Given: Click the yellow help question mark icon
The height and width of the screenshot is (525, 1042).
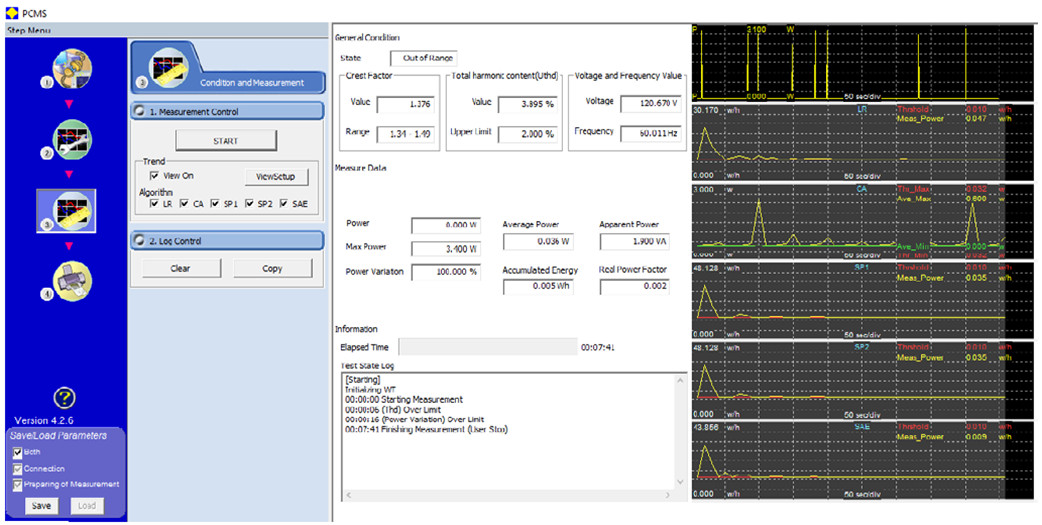Looking at the screenshot, I should tap(64, 398).
